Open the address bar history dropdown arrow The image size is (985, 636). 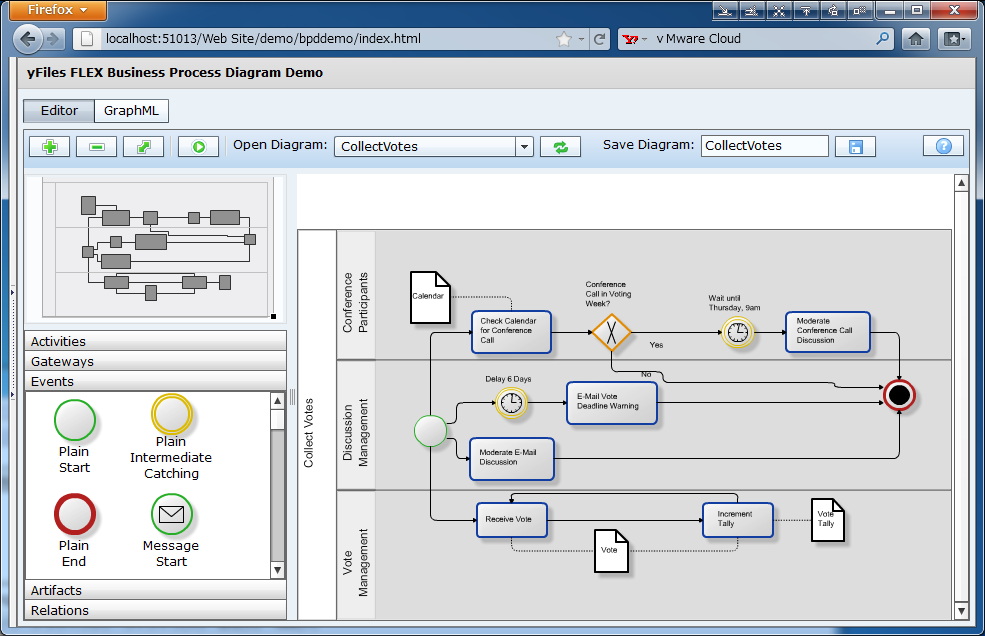click(x=581, y=39)
